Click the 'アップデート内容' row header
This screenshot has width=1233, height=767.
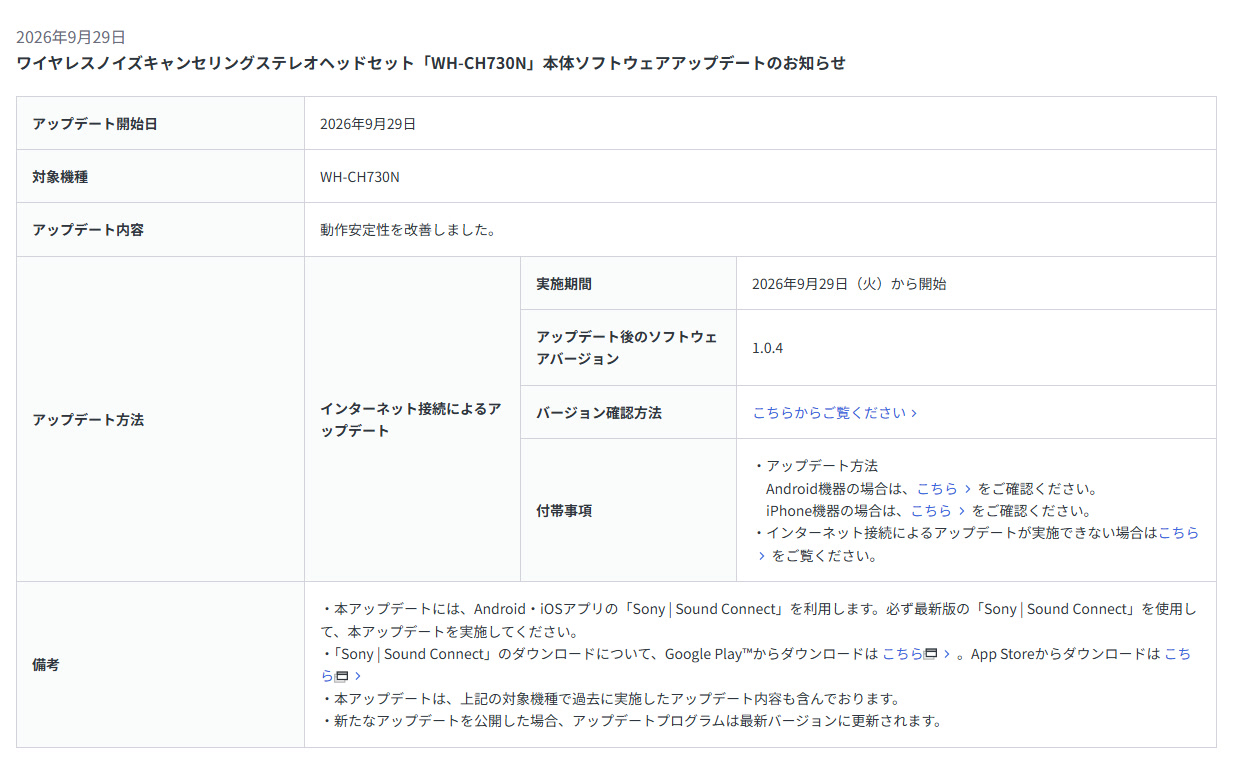pyautogui.click(x=160, y=230)
